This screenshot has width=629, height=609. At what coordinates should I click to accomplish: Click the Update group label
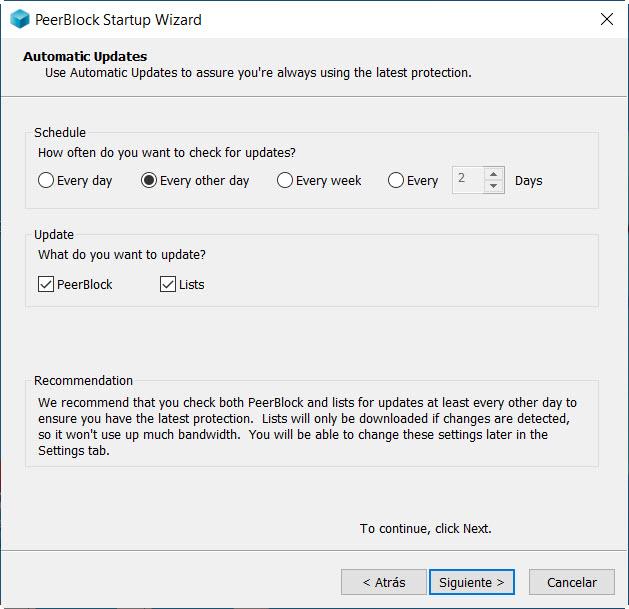pyautogui.click(x=54, y=235)
